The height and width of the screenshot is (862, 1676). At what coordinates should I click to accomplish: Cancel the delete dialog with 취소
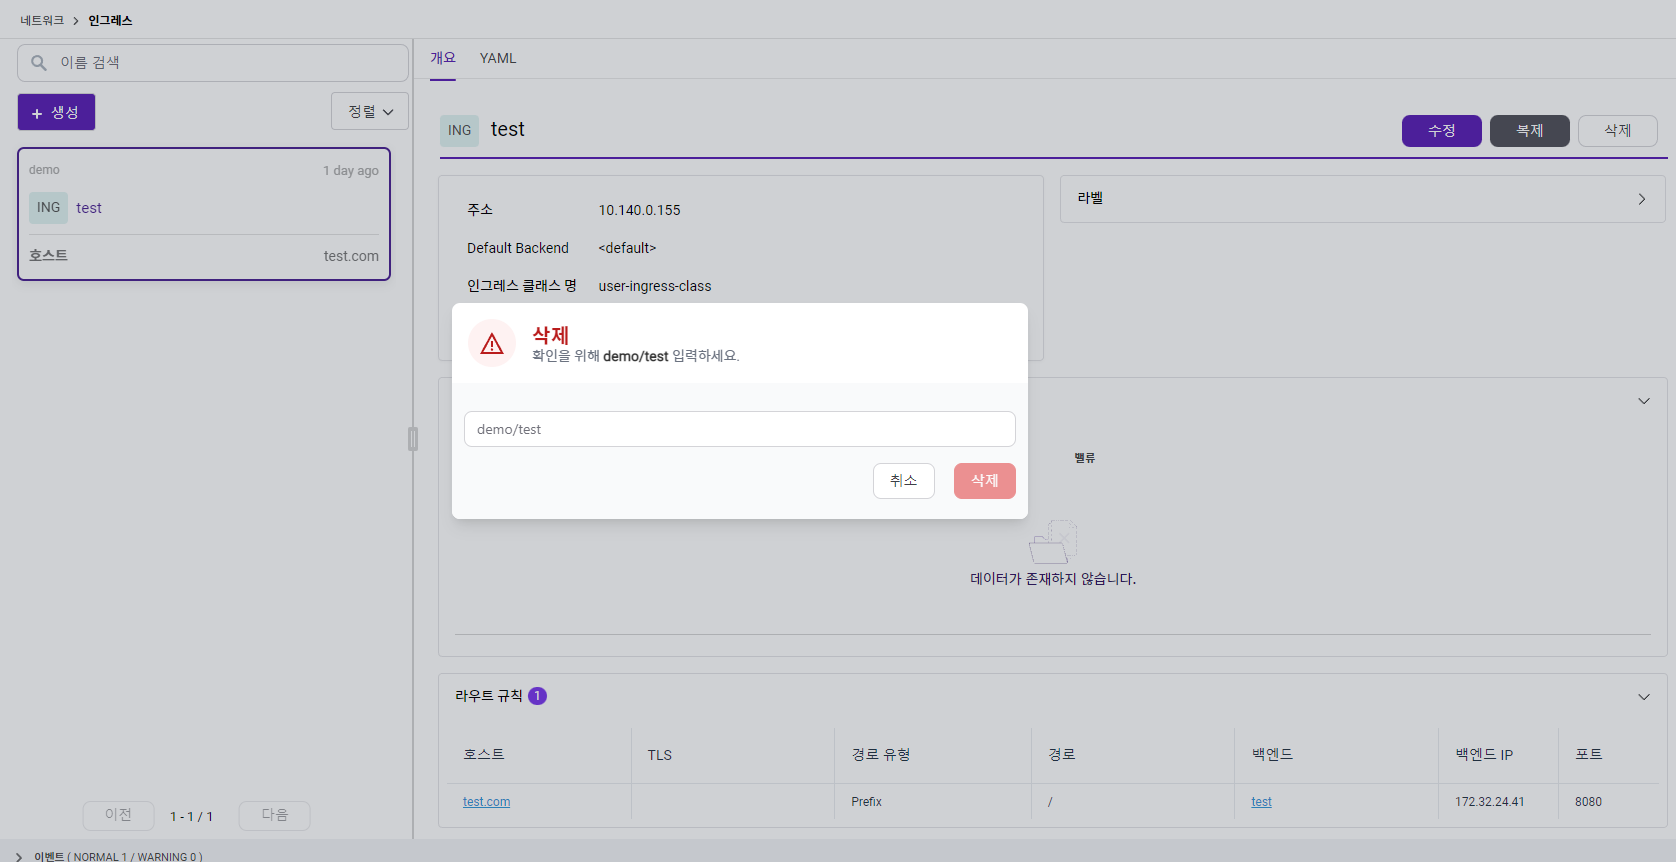[903, 481]
